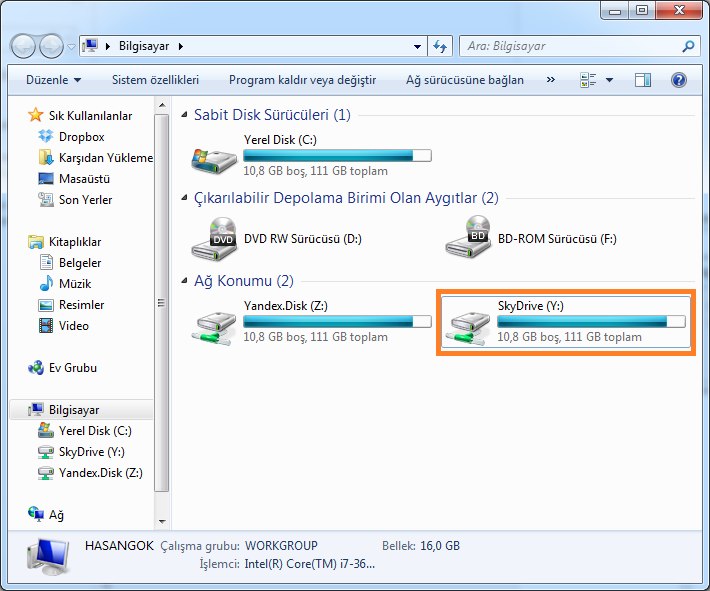Collapse the Ağ Konumu group
Screen dimensions: 710x591
184,281
